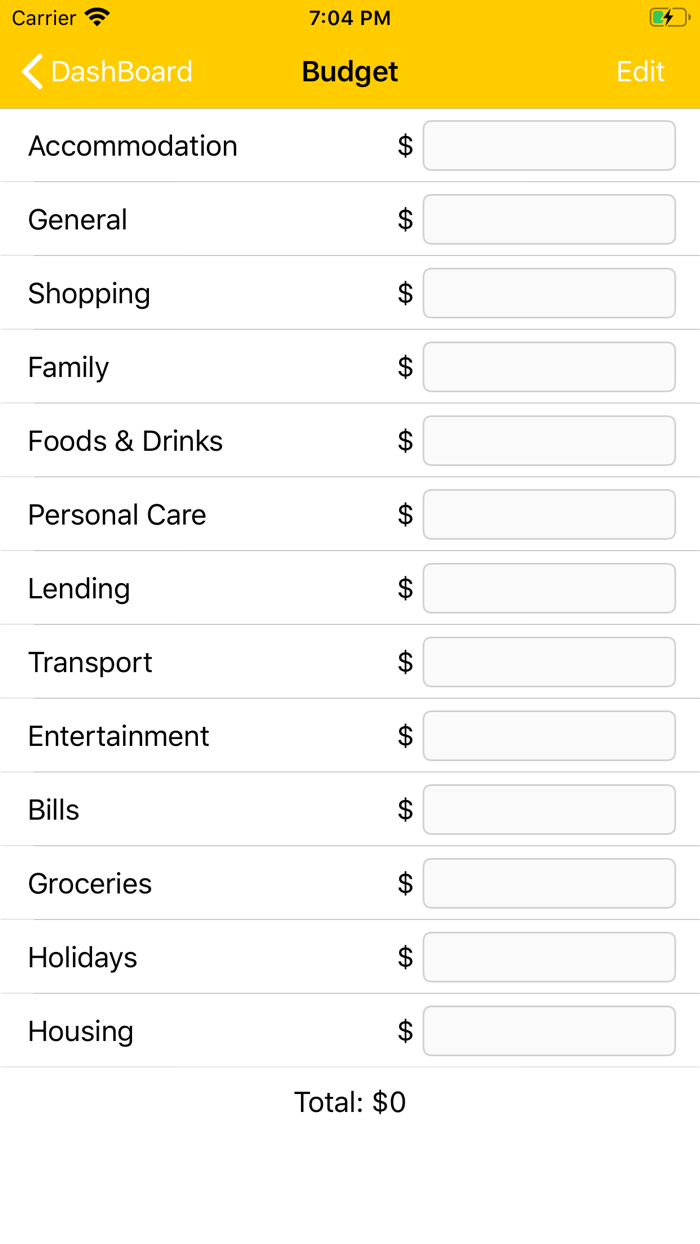Viewport: 700px width, 1244px height.
Task: Tap the back chevron icon
Action: [x=32, y=72]
